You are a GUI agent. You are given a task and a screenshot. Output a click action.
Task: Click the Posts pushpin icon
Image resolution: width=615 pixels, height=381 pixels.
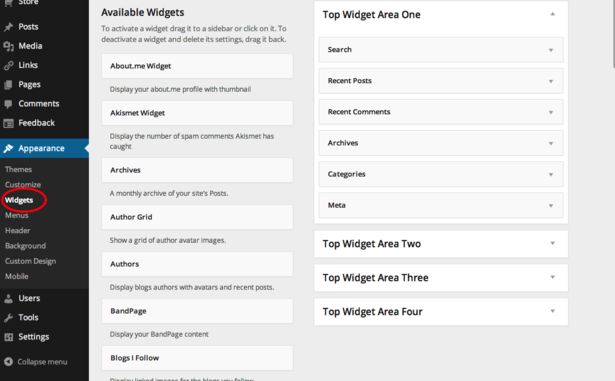coord(8,27)
